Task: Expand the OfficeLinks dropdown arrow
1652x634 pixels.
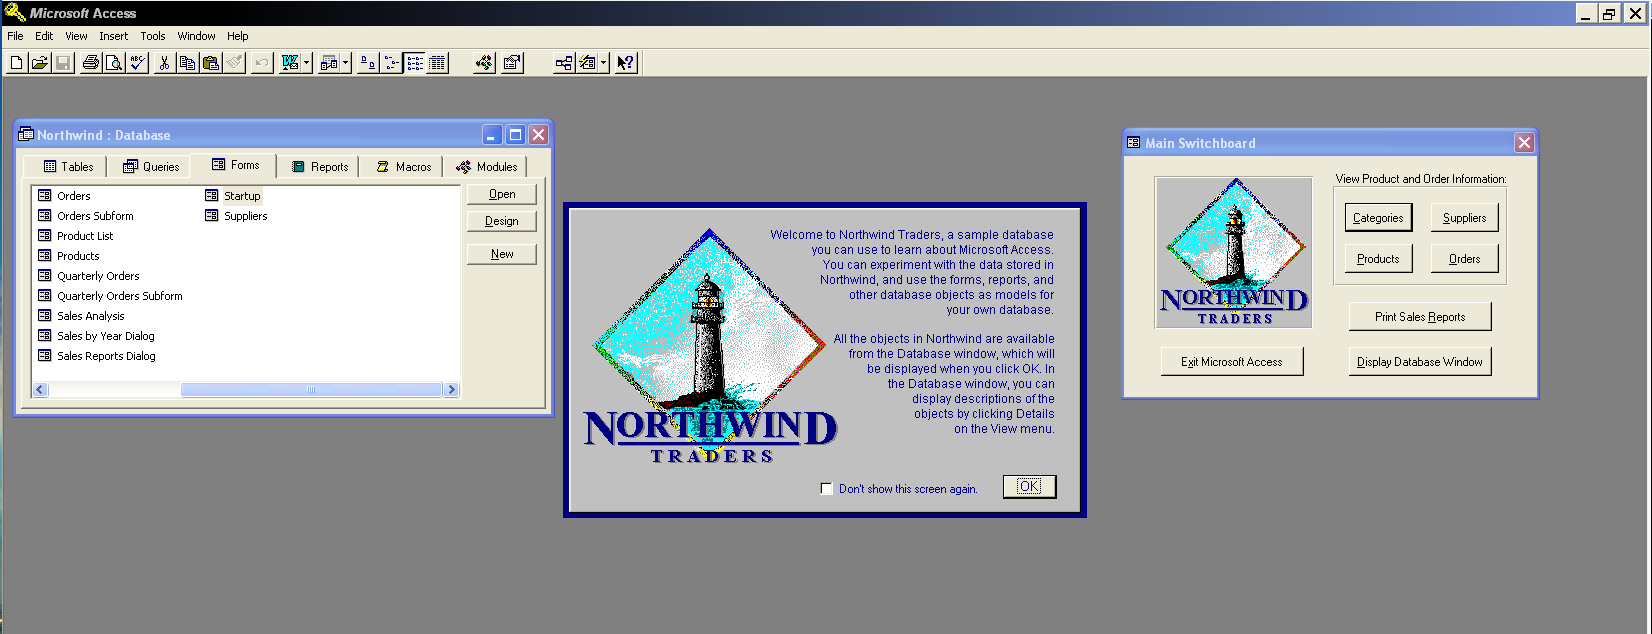Action: click(306, 63)
